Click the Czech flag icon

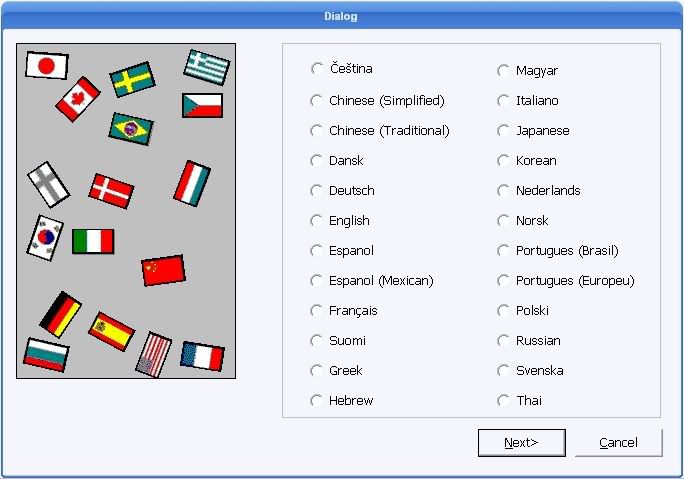click(202, 105)
